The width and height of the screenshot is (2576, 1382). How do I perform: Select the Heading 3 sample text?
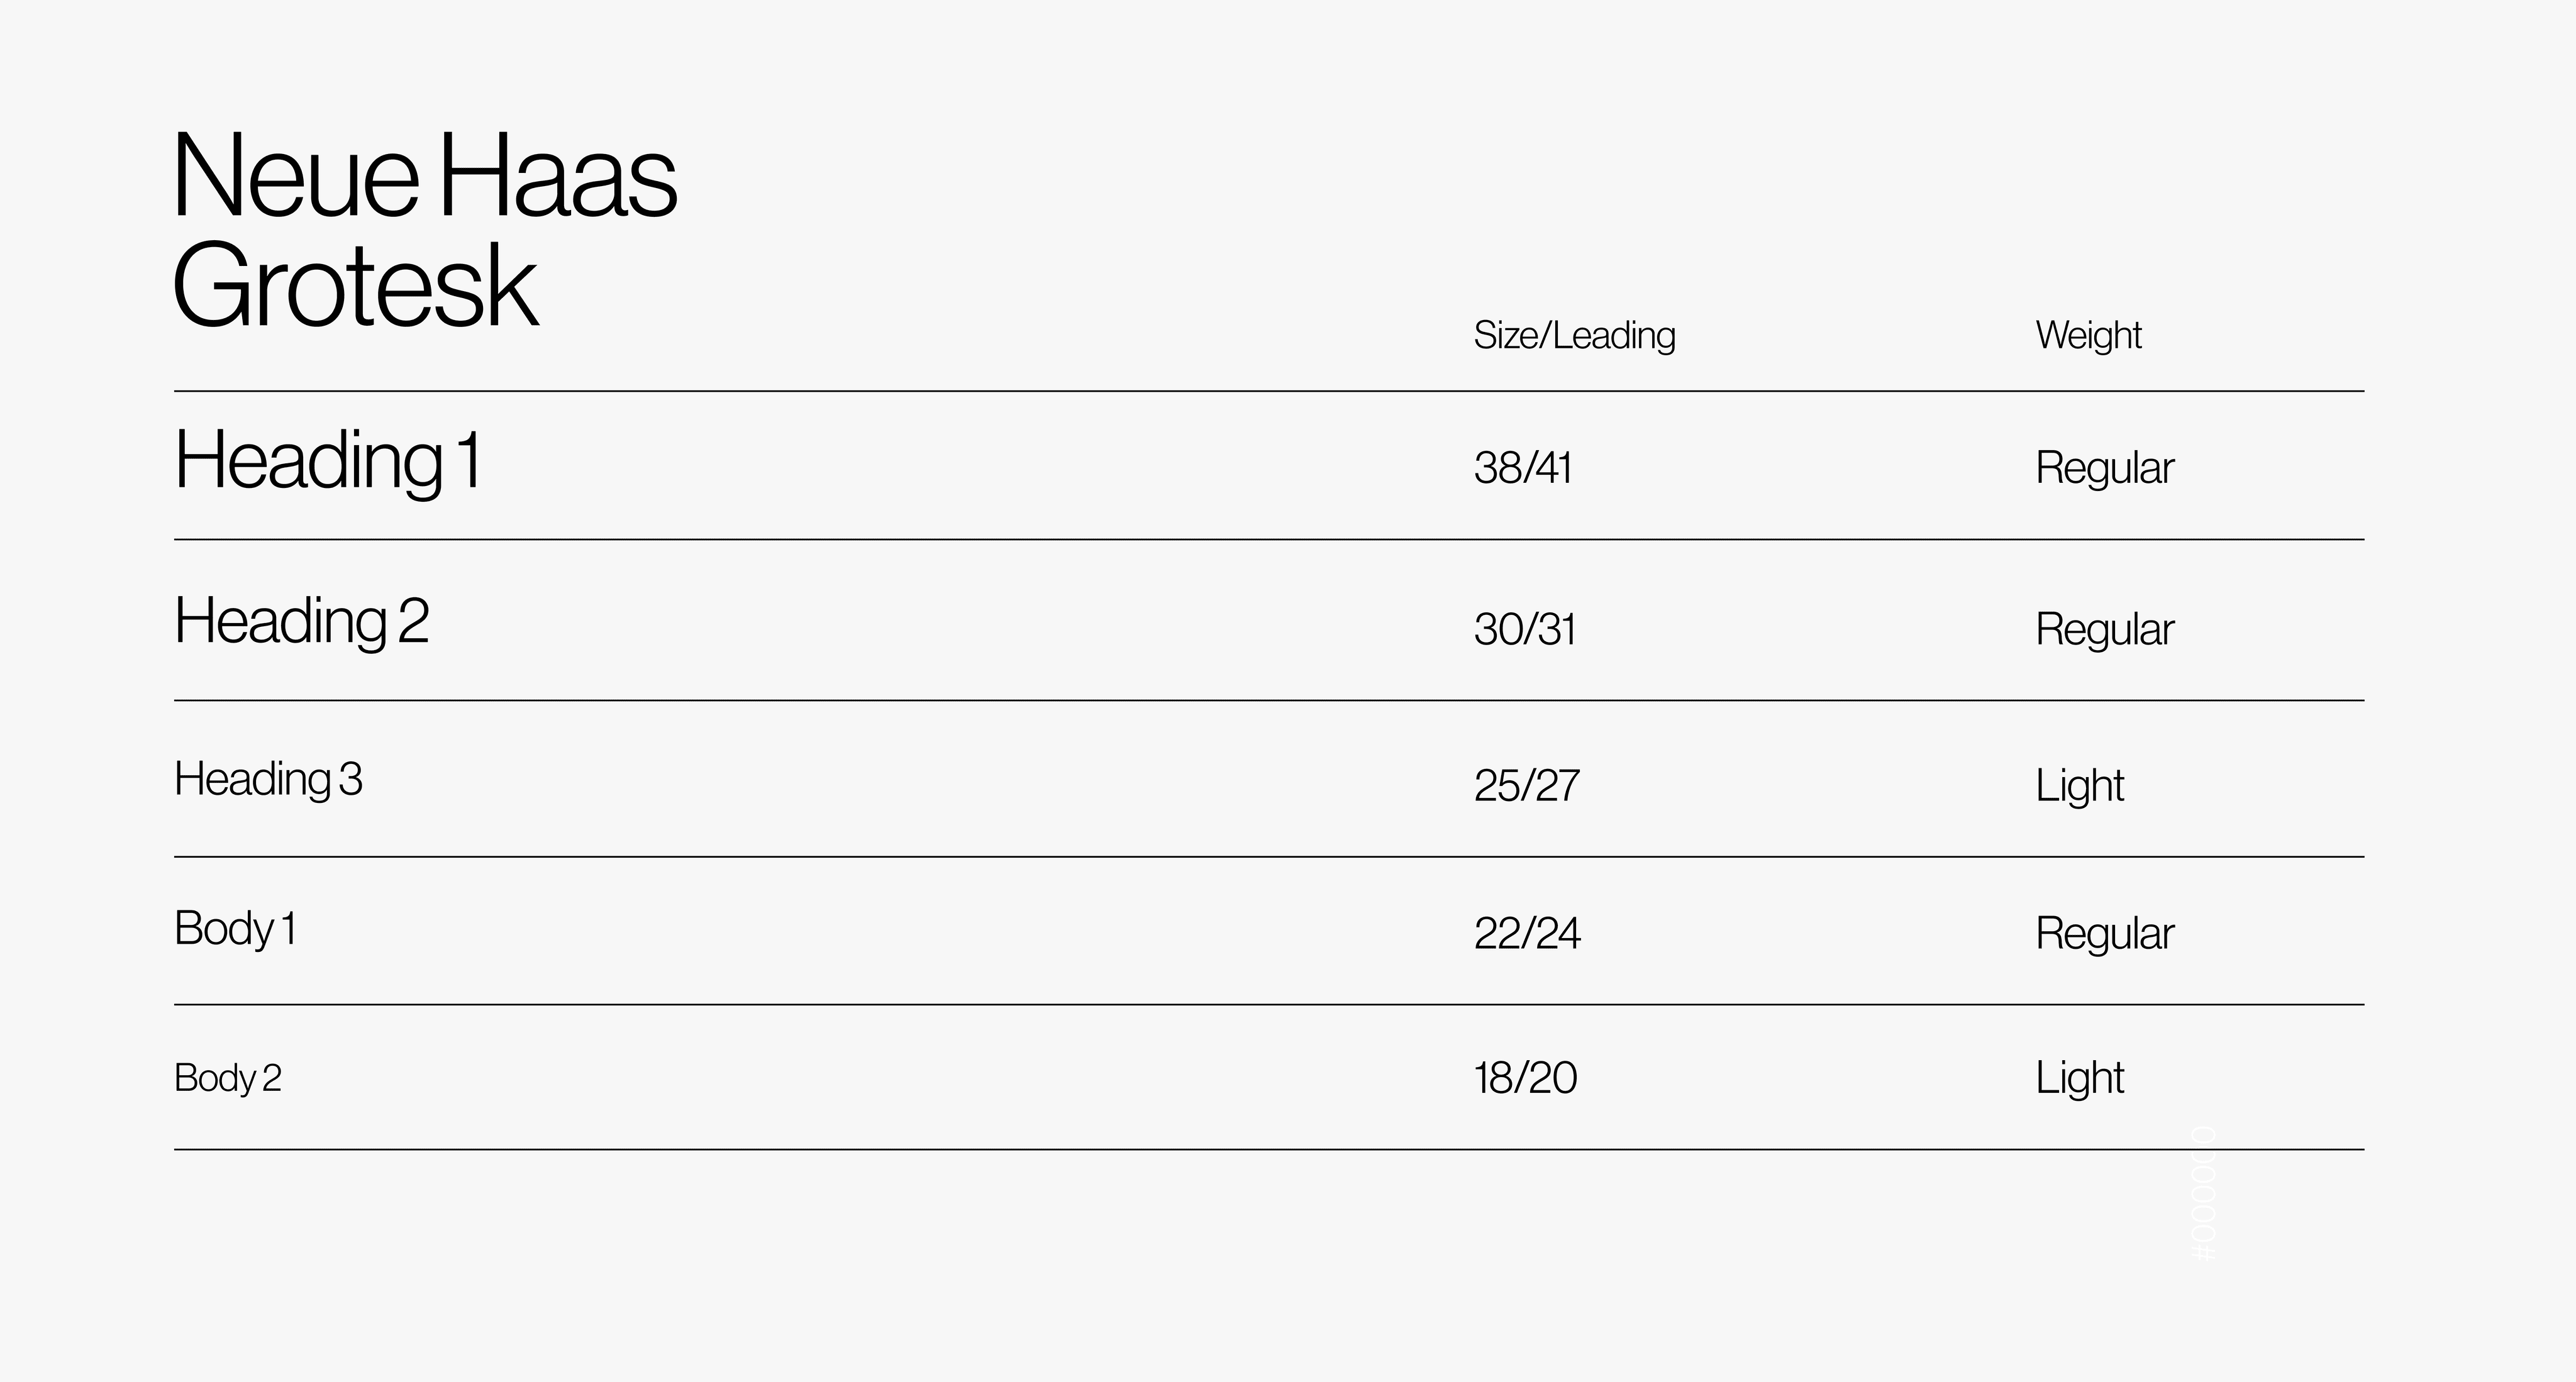coord(268,779)
